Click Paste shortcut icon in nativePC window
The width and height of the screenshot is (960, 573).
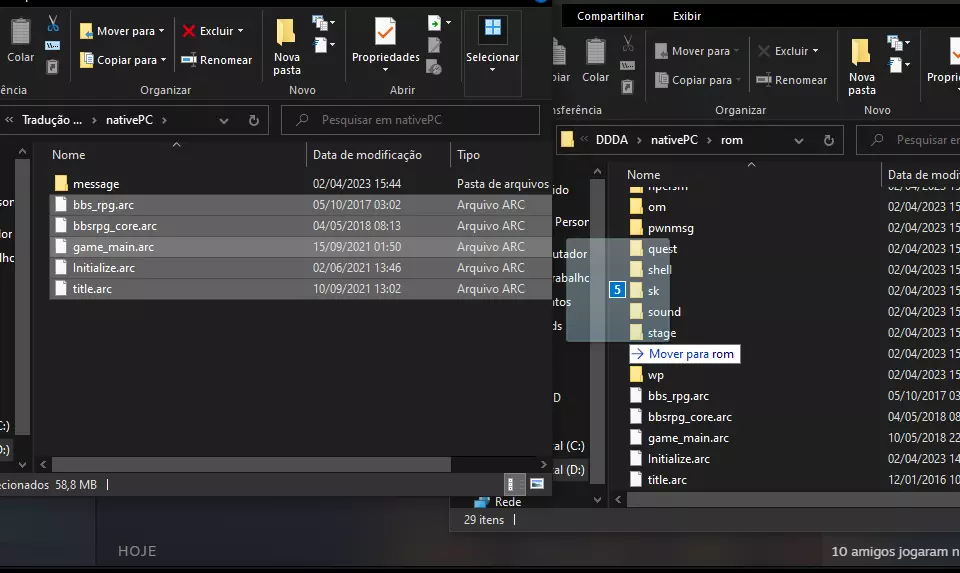pos(53,66)
